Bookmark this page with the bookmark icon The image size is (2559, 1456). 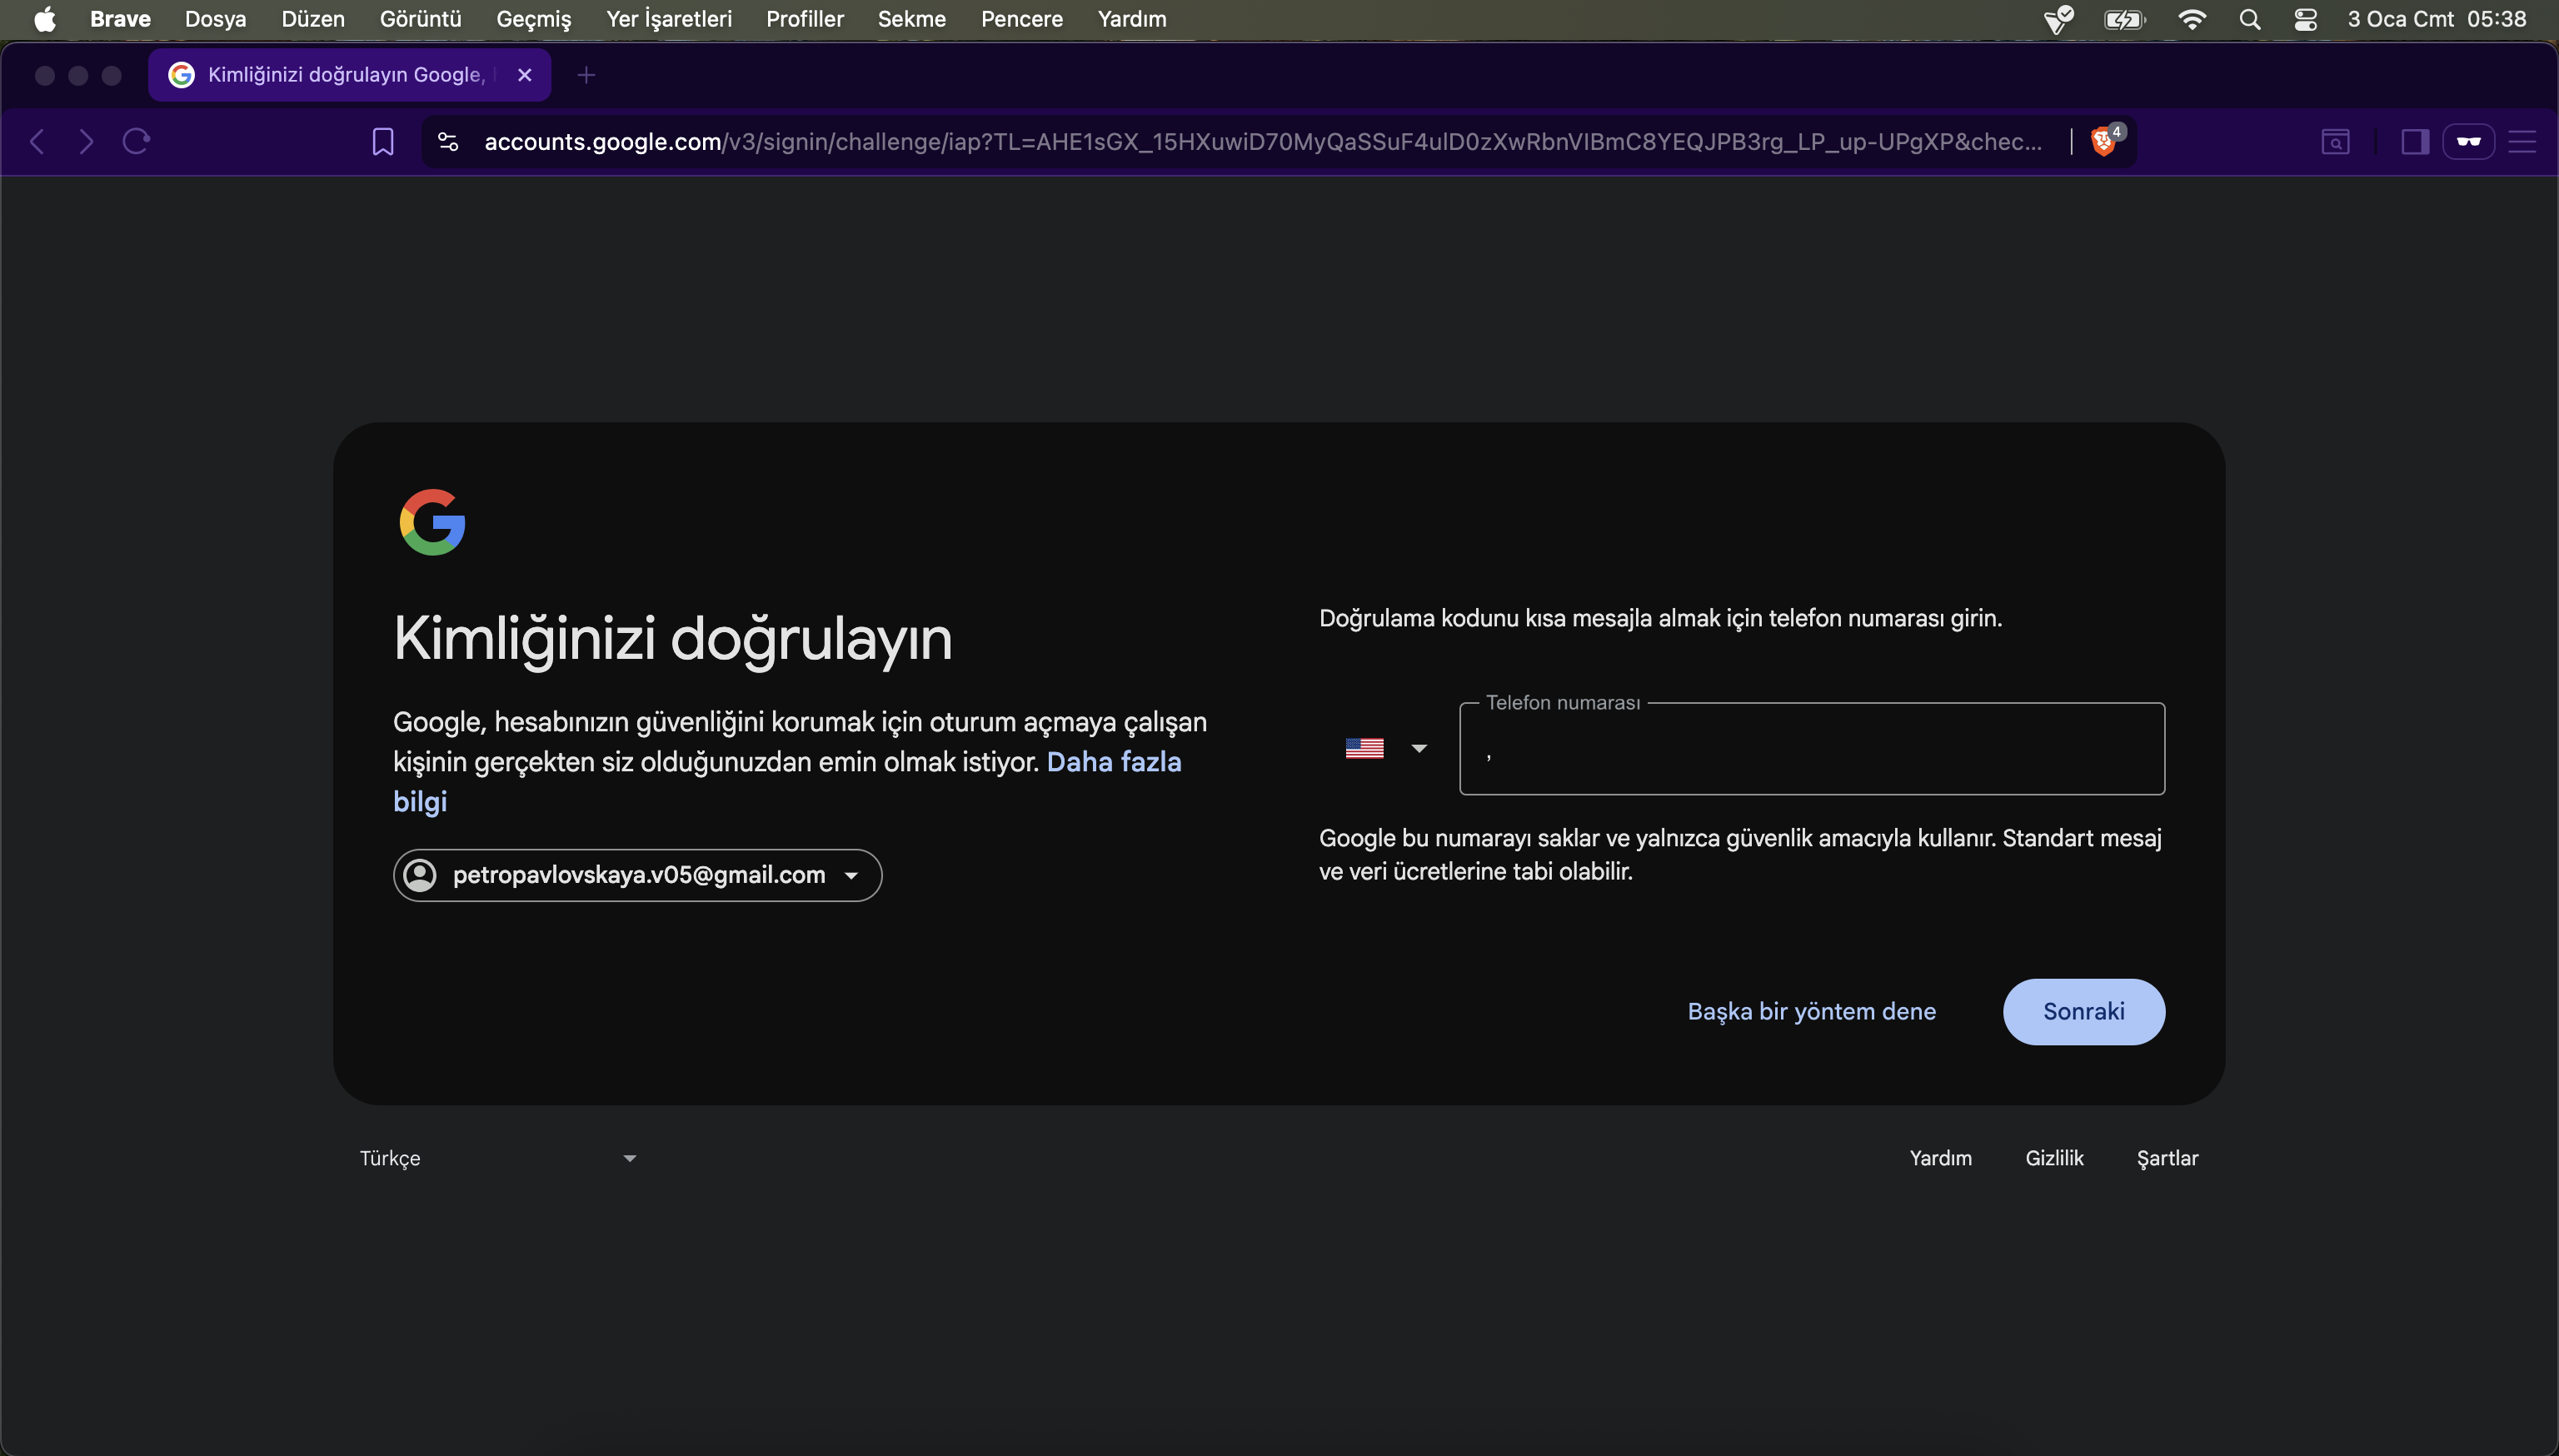383,142
